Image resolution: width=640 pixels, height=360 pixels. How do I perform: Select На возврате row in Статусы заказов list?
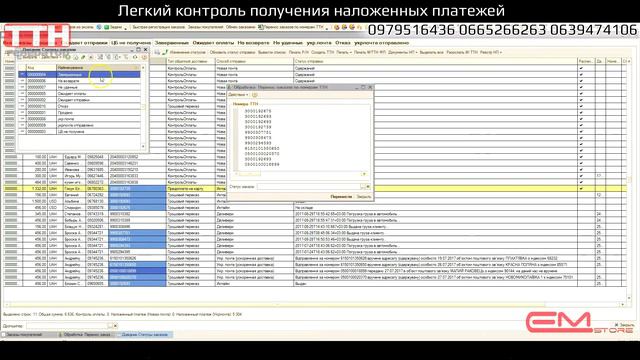coord(79,81)
